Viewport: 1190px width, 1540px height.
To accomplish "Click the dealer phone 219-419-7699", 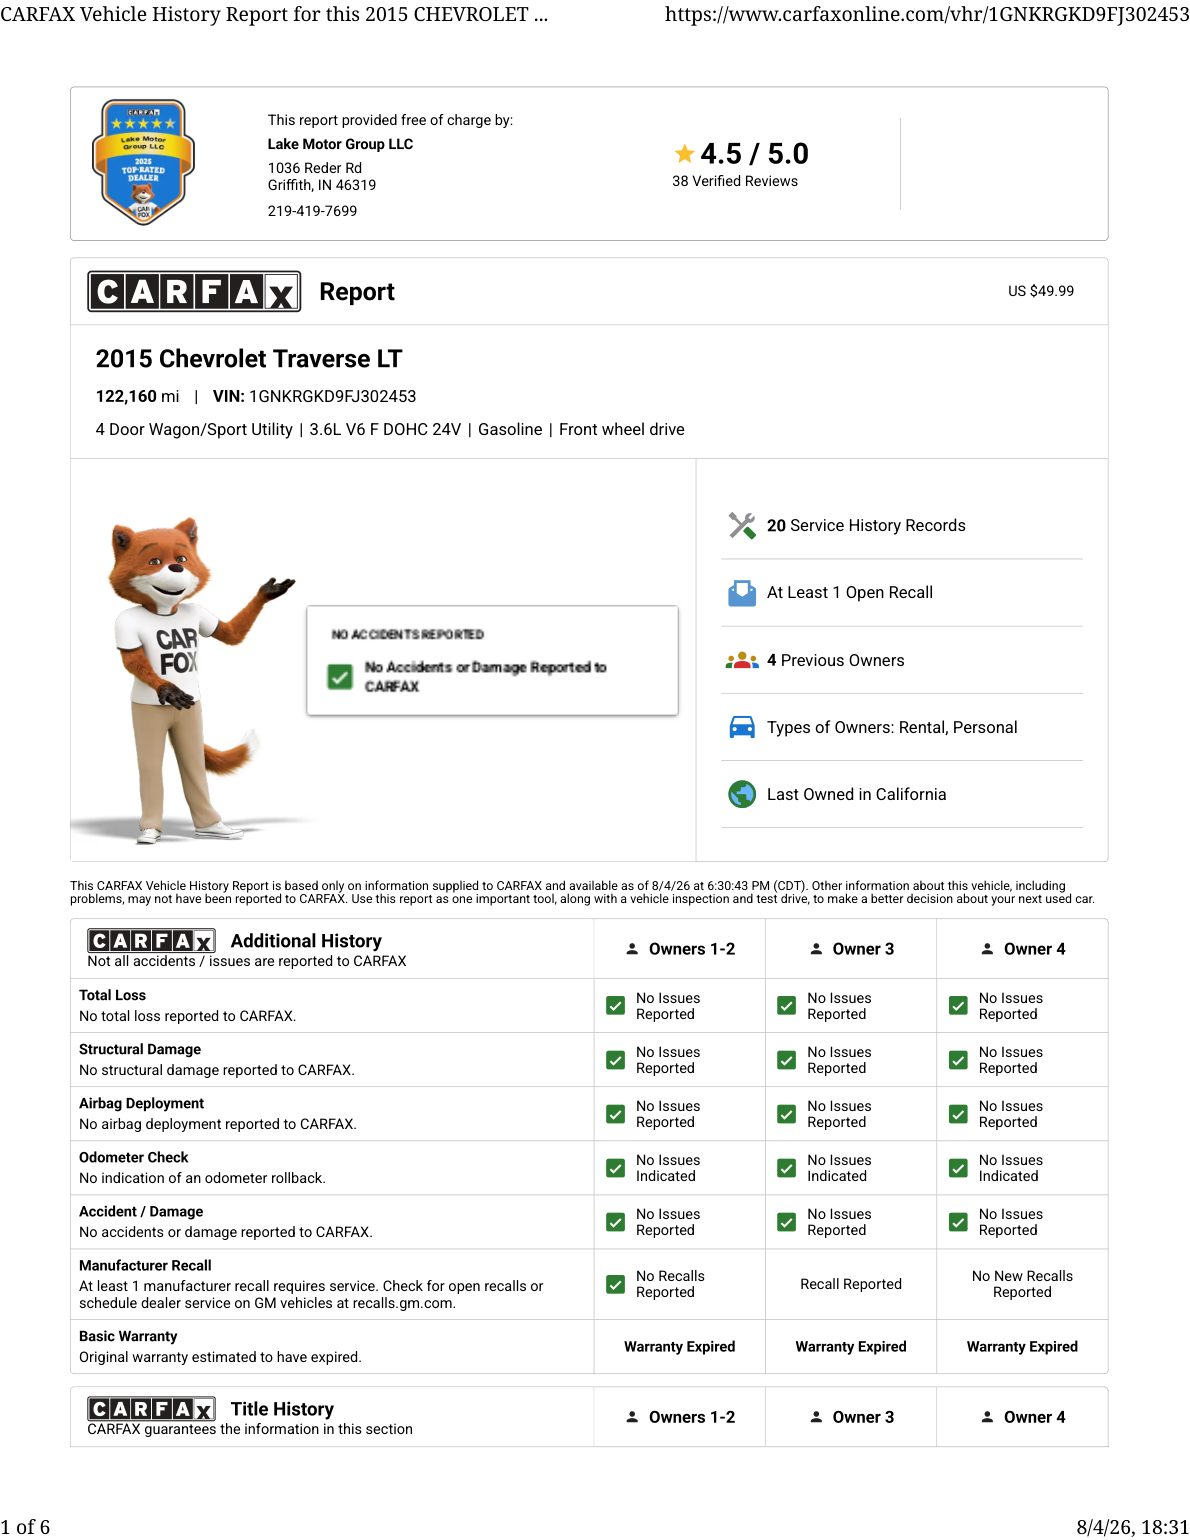I will point(312,211).
